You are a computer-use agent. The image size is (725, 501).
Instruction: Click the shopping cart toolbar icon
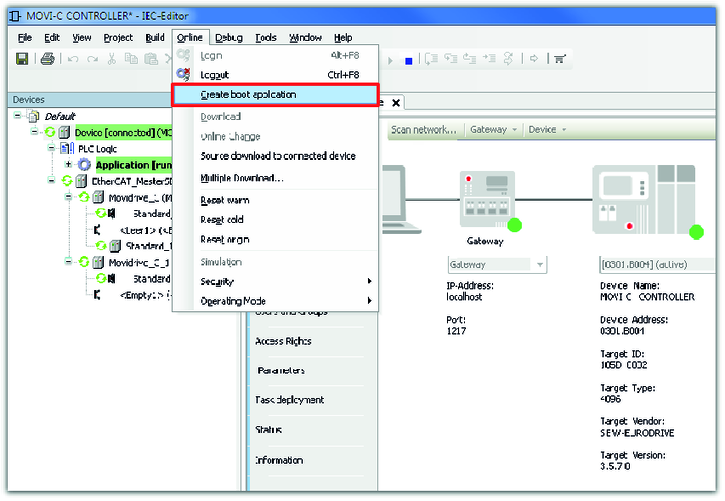tap(559, 59)
